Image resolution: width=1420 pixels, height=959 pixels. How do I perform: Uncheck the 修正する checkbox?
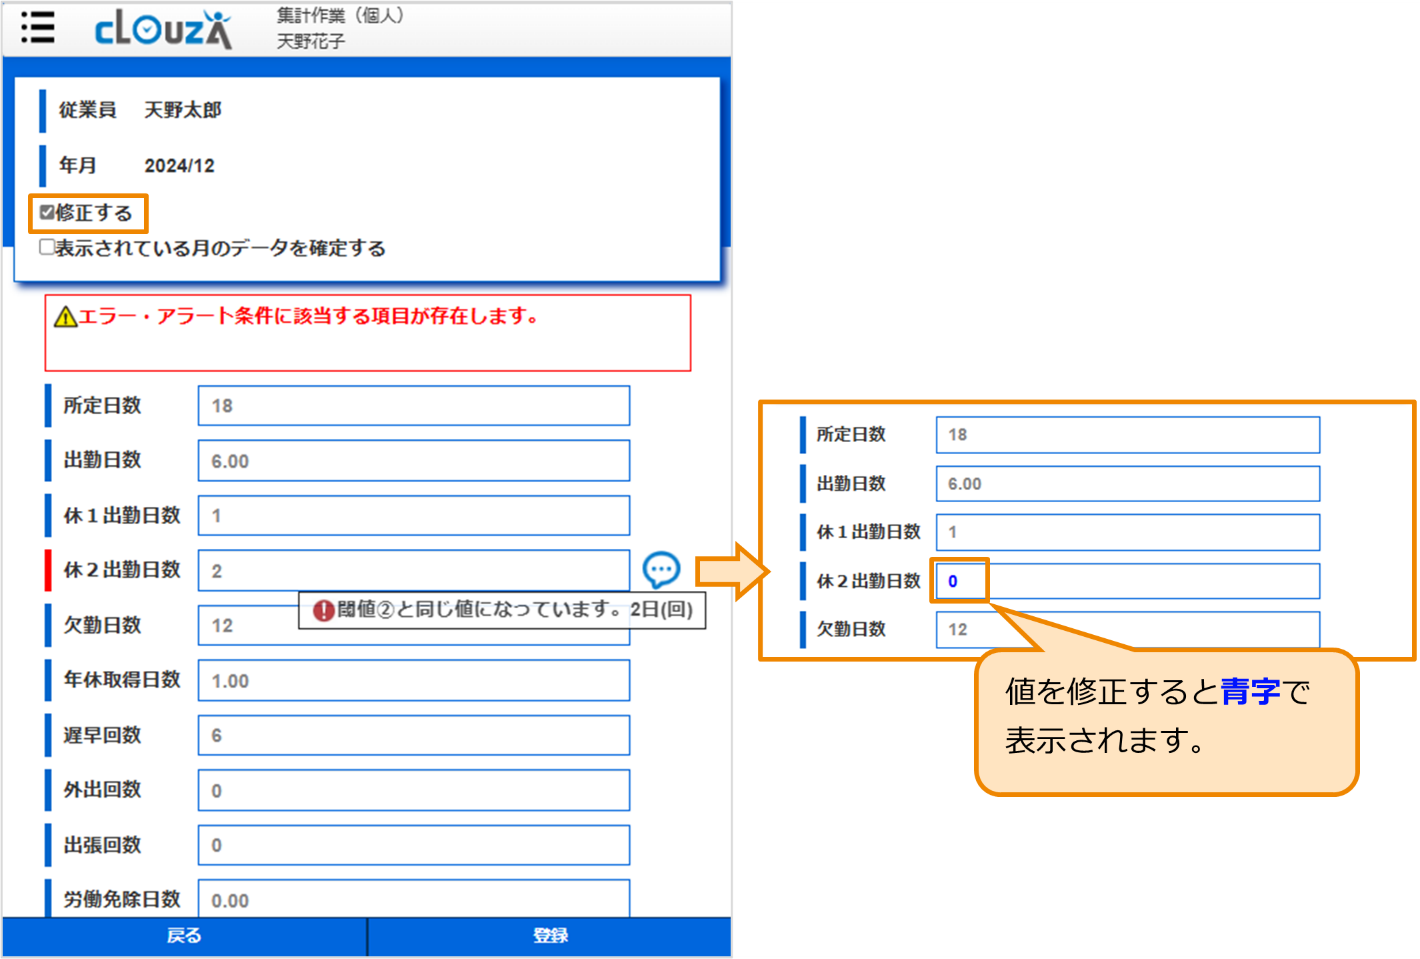[46, 211]
